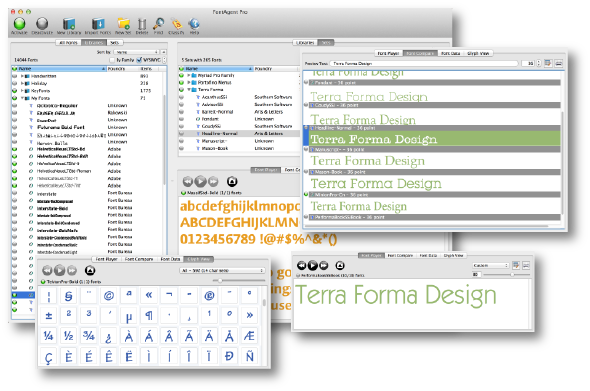Open the glyph character set dropdown

[x=222, y=270]
